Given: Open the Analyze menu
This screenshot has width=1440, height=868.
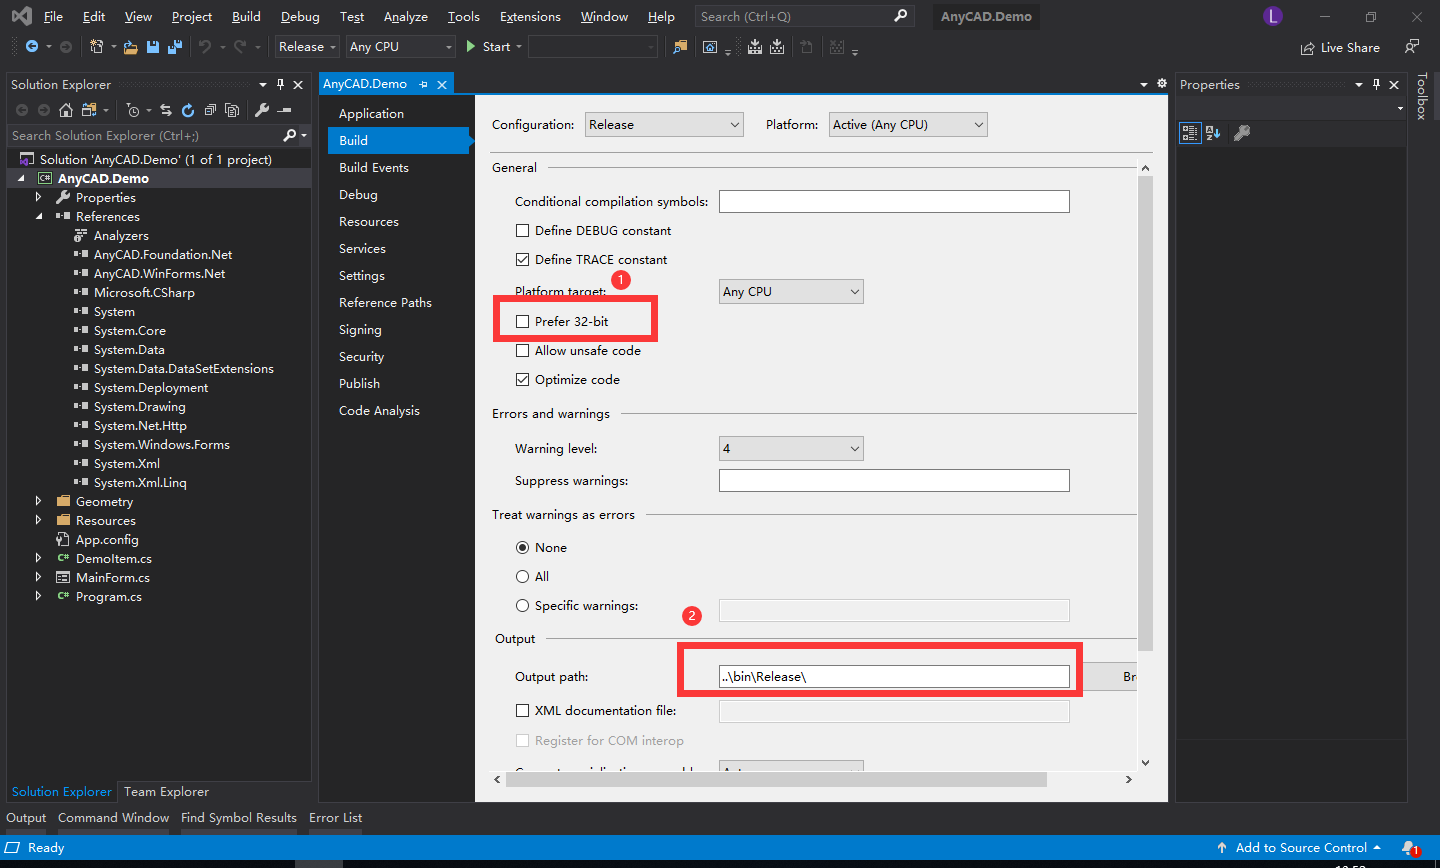Looking at the screenshot, I should (x=405, y=17).
